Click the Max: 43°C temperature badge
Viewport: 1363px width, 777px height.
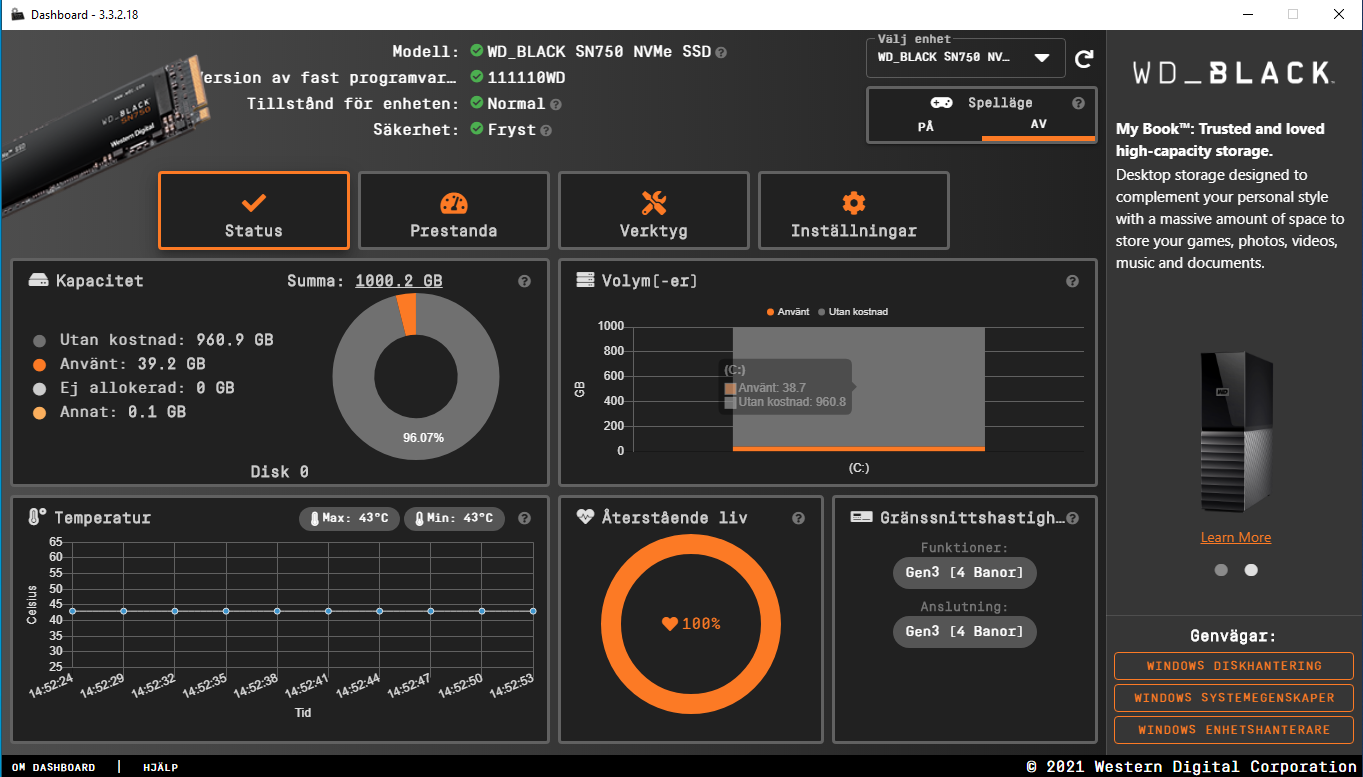click(349, 519)
